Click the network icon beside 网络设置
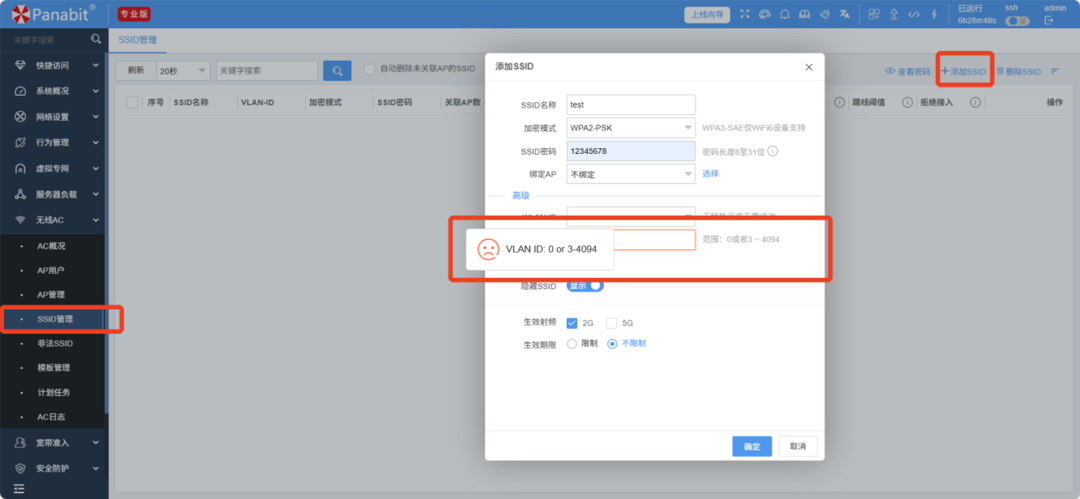 coord(20,116)
